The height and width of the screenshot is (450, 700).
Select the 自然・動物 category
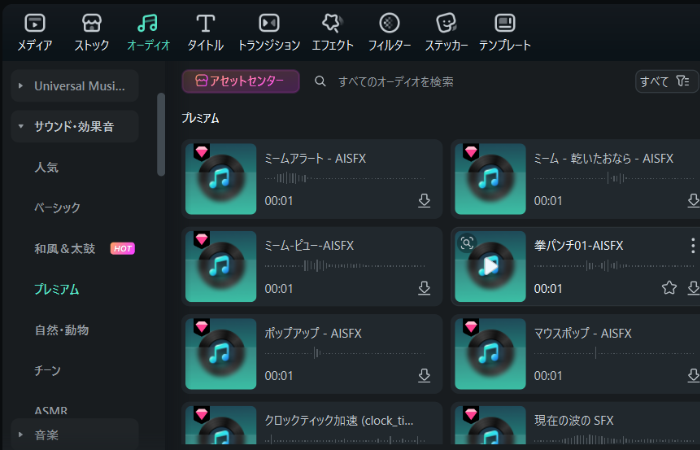point(62,330)
